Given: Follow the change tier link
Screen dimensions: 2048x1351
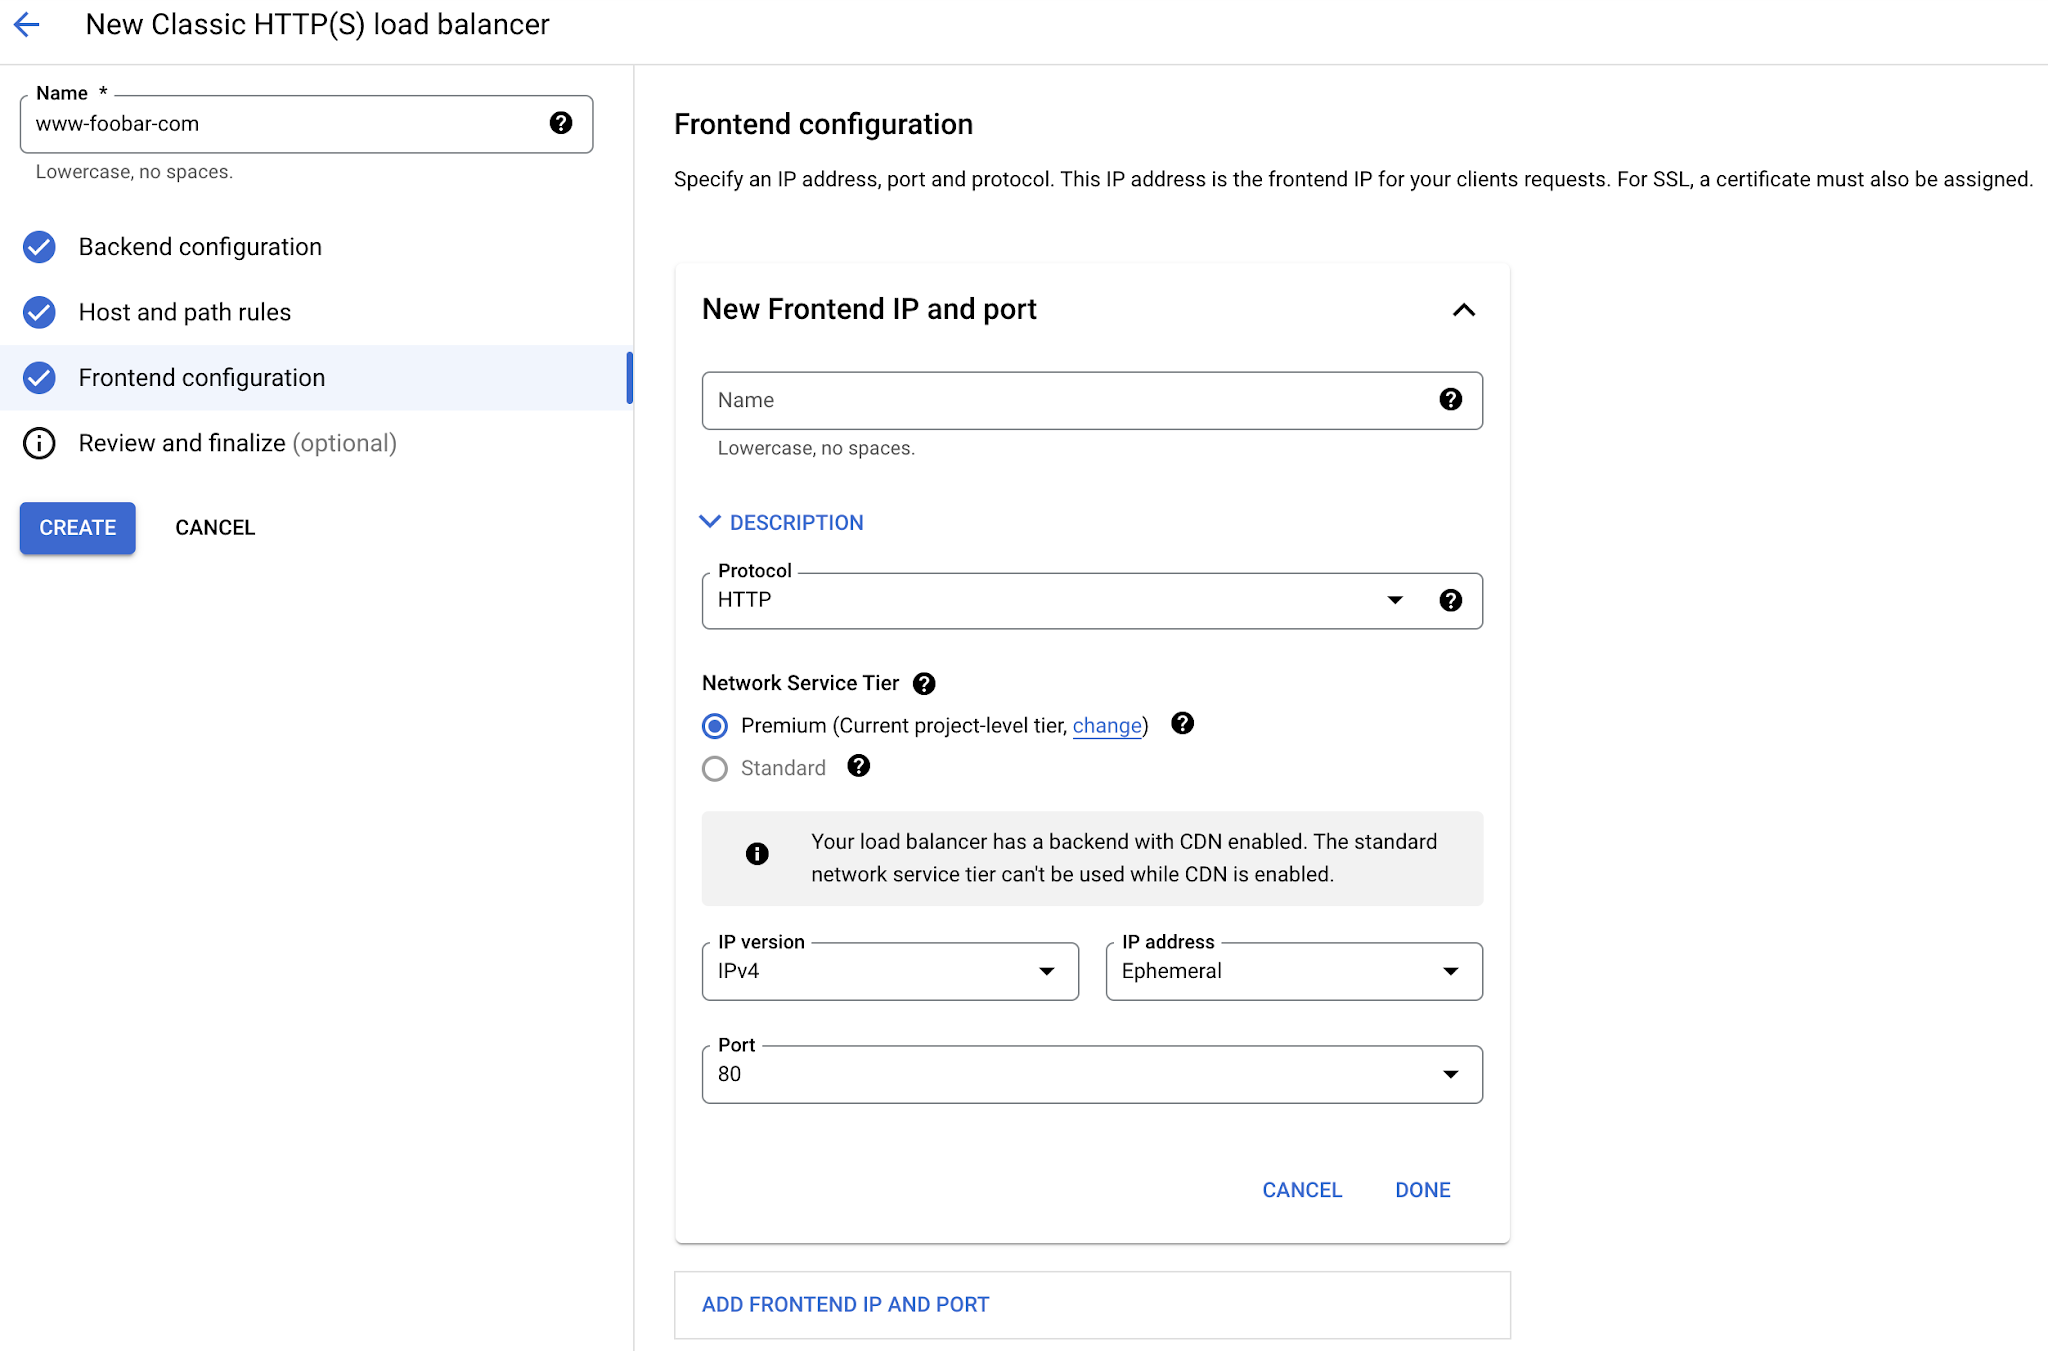Looking at the screenshot, I should click(1107, 726).
